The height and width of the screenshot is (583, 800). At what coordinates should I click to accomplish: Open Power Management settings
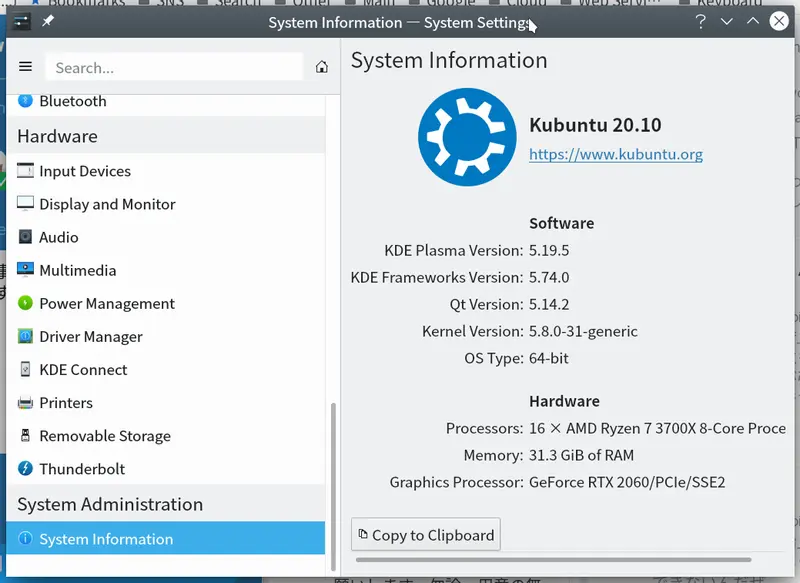[x=165, y=303]
